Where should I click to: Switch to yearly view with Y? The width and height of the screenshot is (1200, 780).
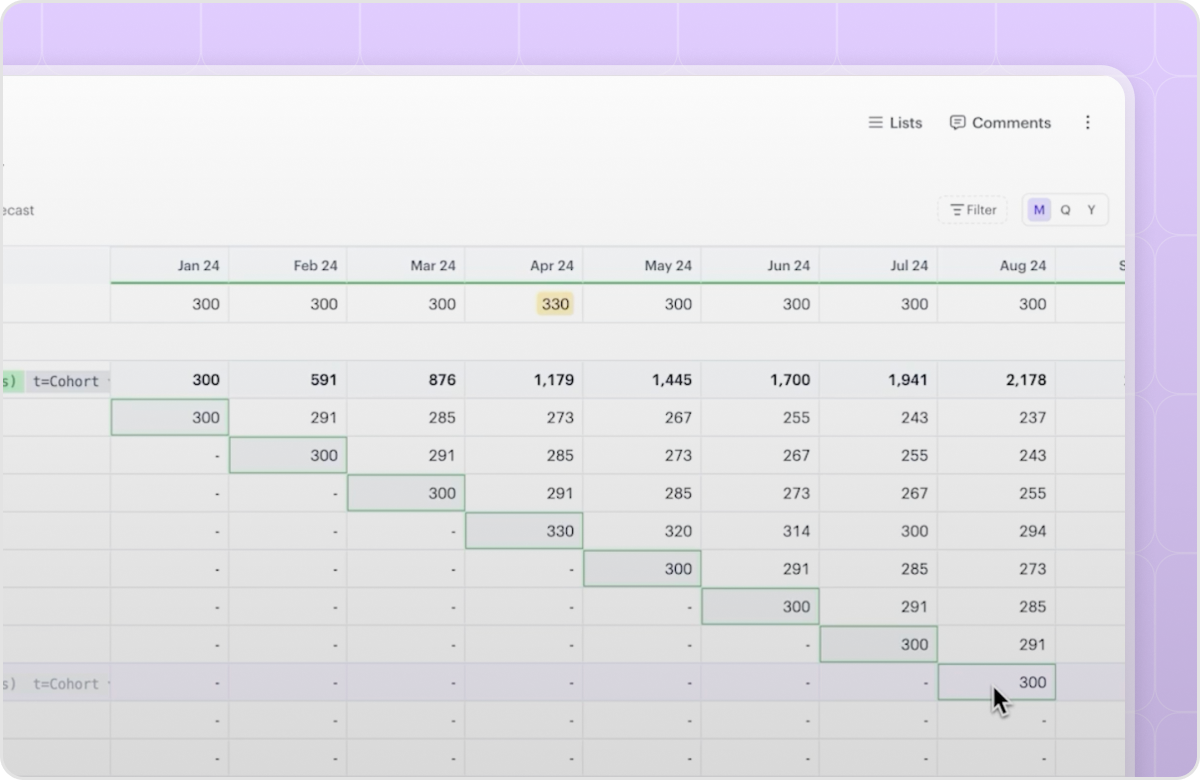point(1091,210)
